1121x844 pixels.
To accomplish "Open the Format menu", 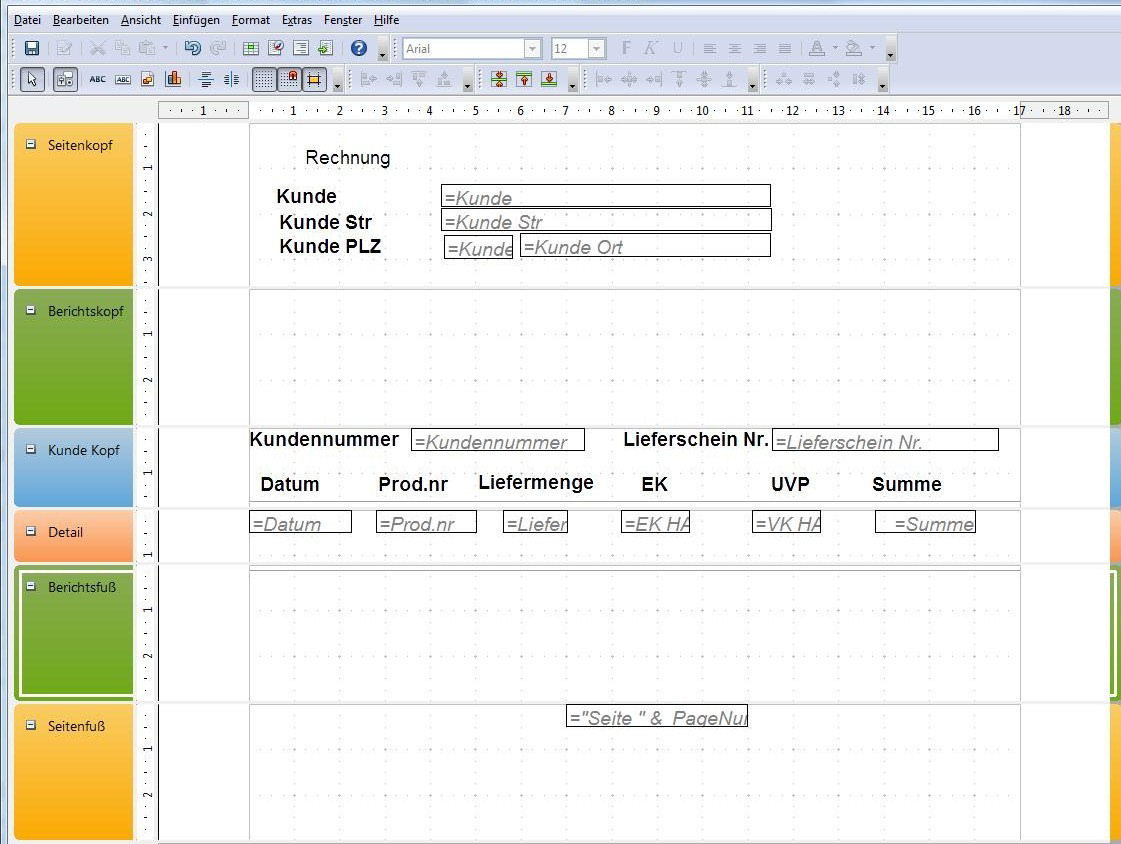I will (x=251, y=19).
